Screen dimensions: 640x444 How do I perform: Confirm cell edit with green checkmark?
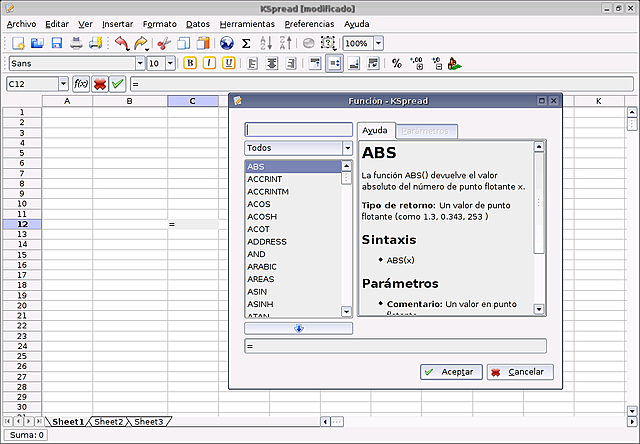118,84
